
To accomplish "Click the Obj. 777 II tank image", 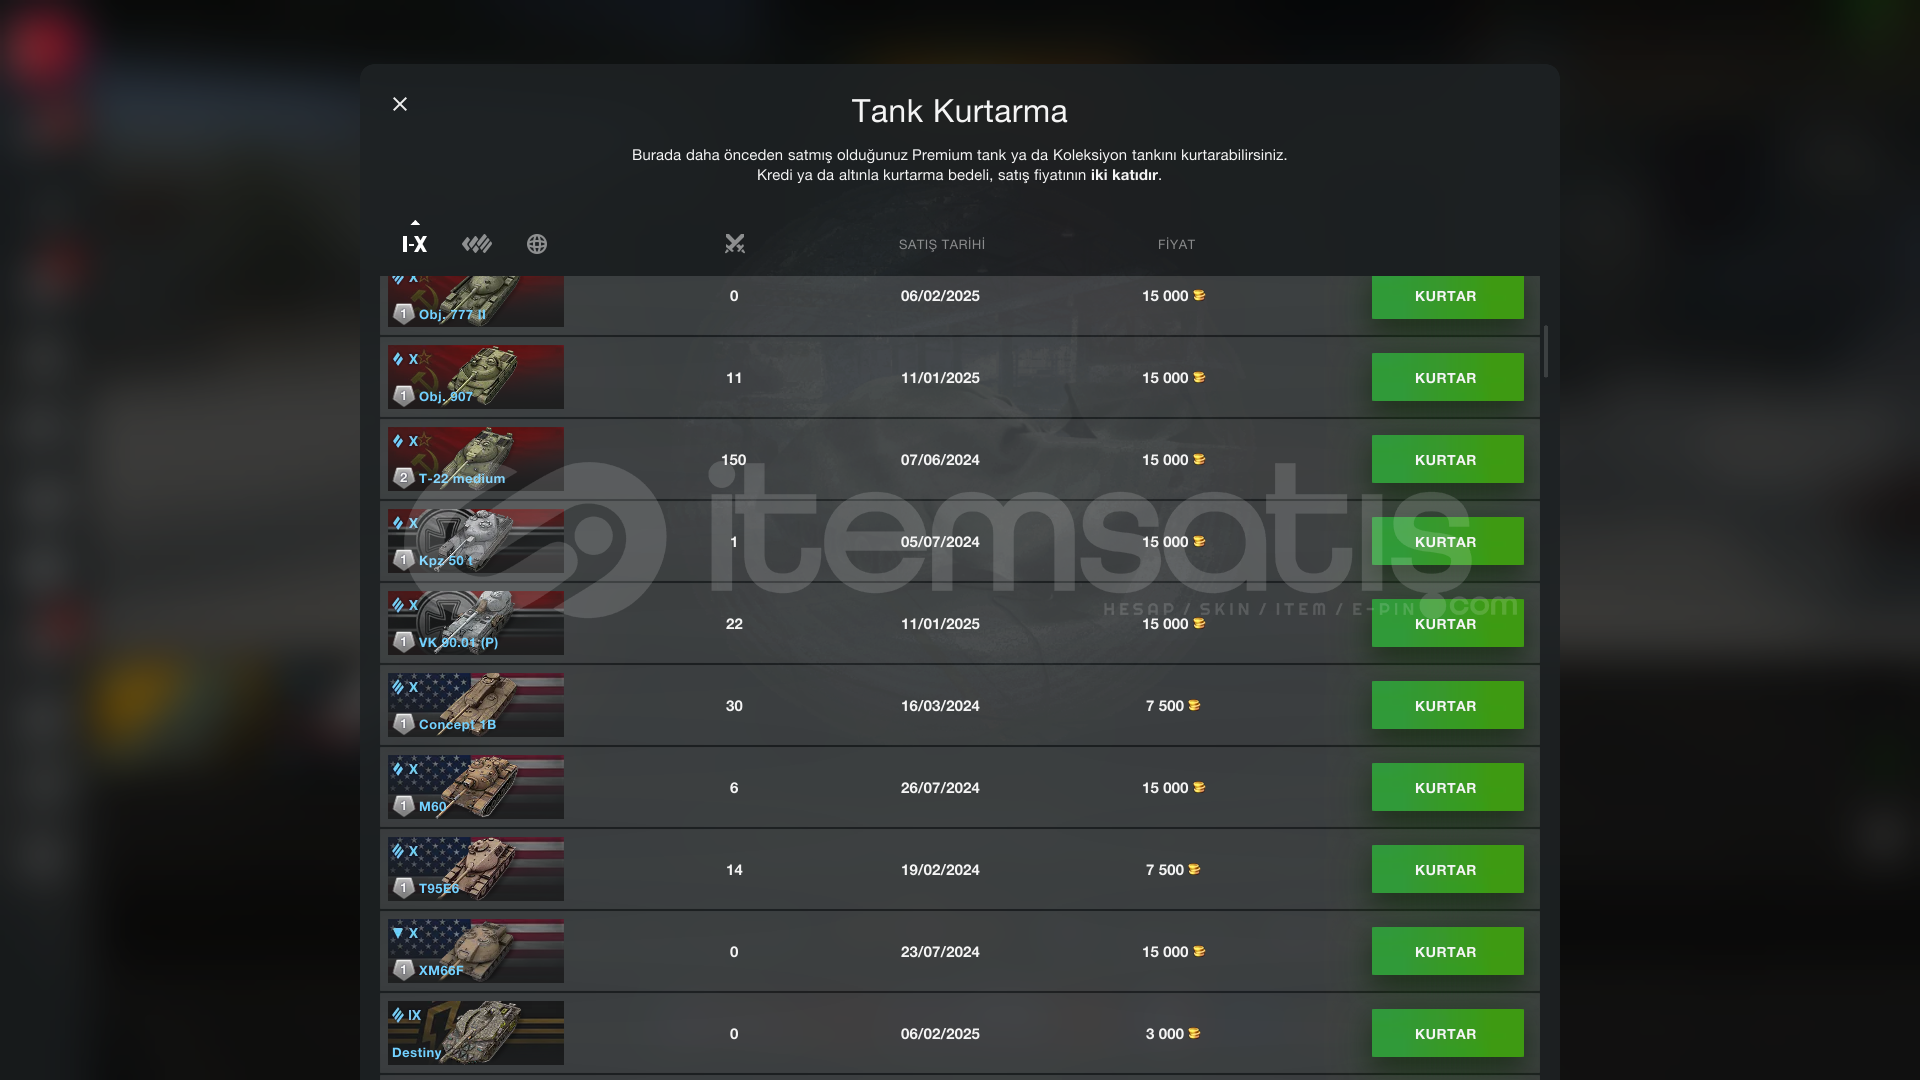I will coord(476,301).
